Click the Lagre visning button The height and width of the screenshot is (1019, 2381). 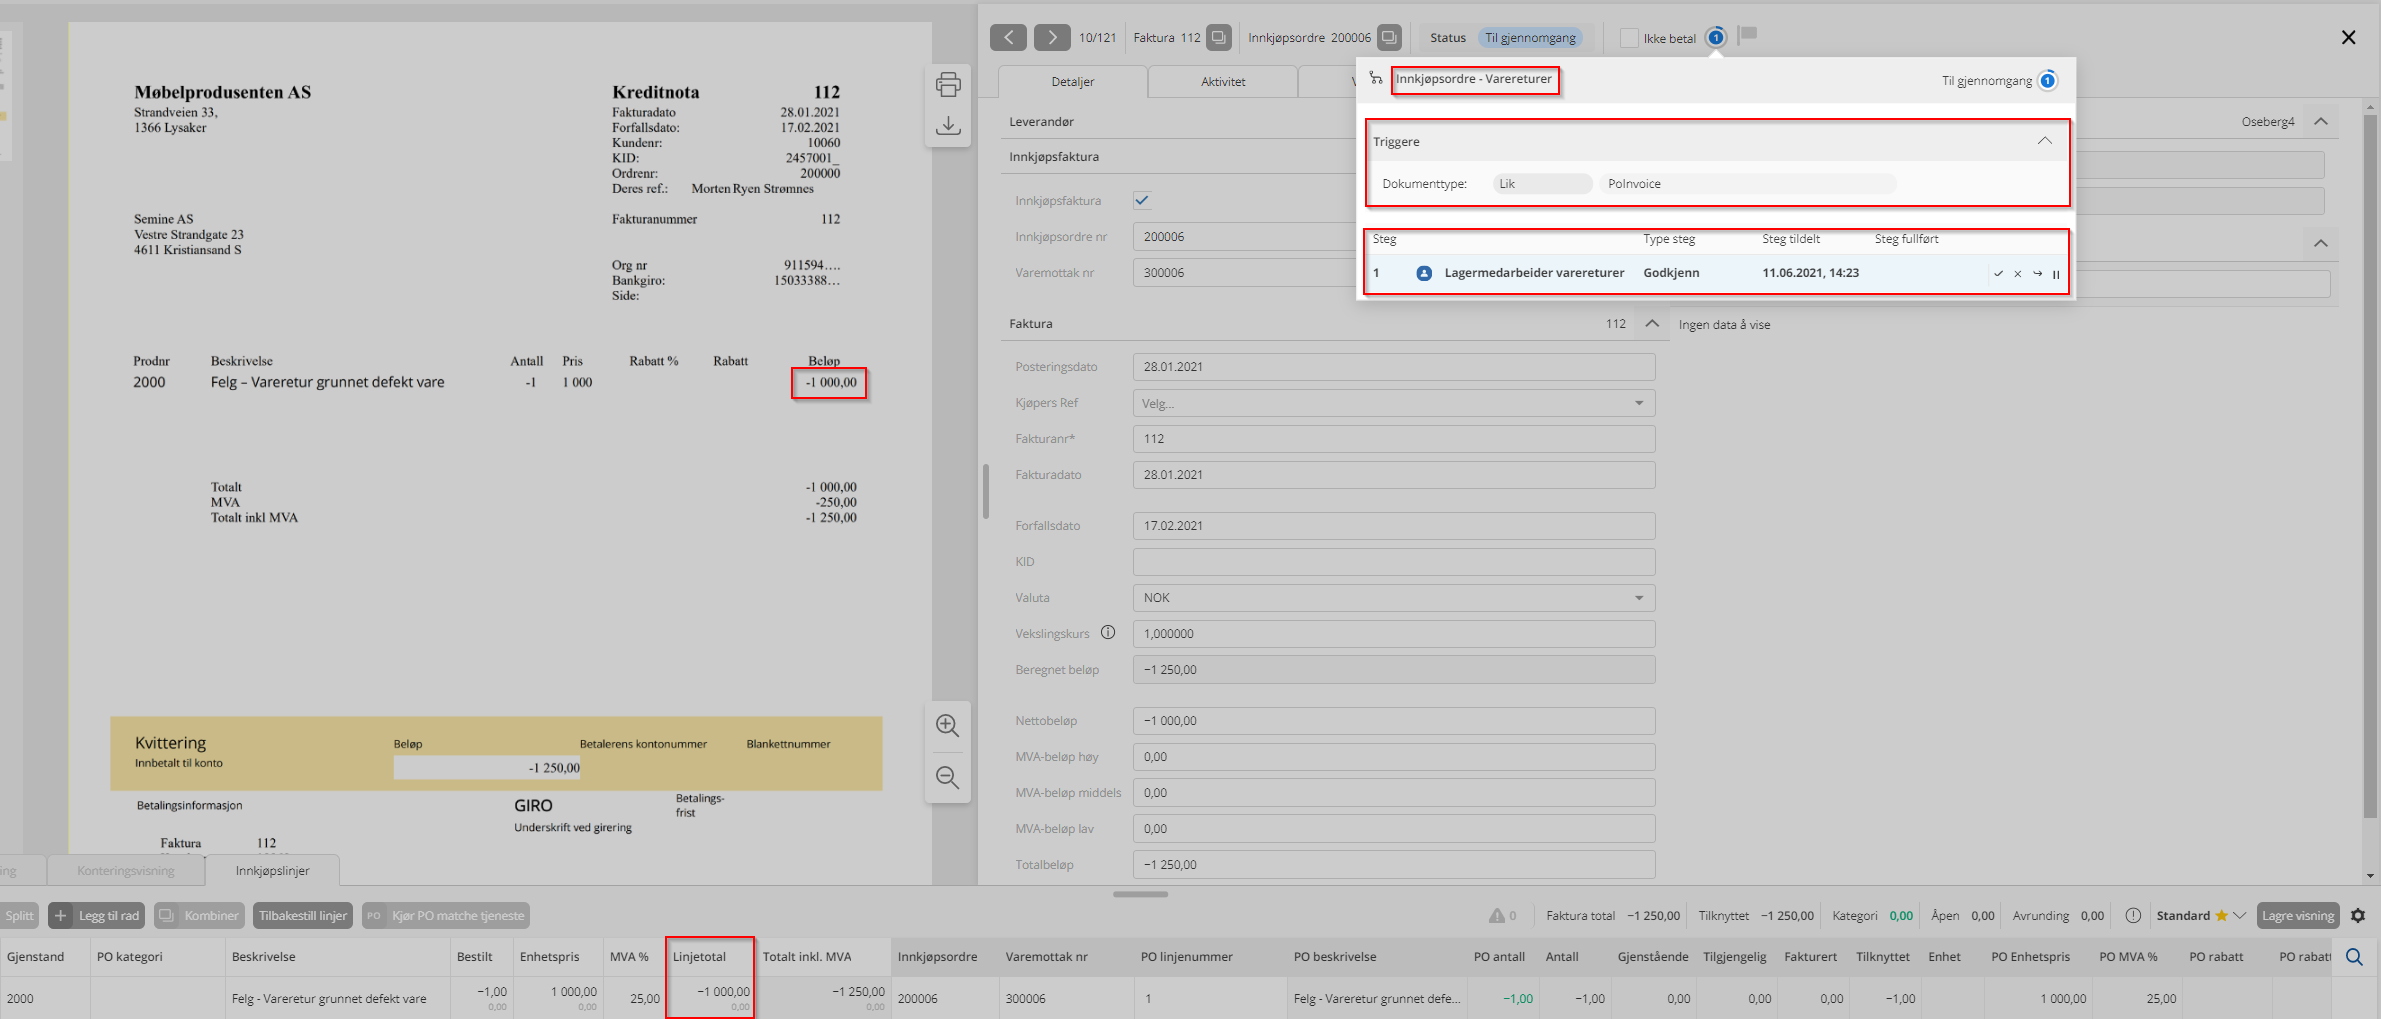(2297, 916)
